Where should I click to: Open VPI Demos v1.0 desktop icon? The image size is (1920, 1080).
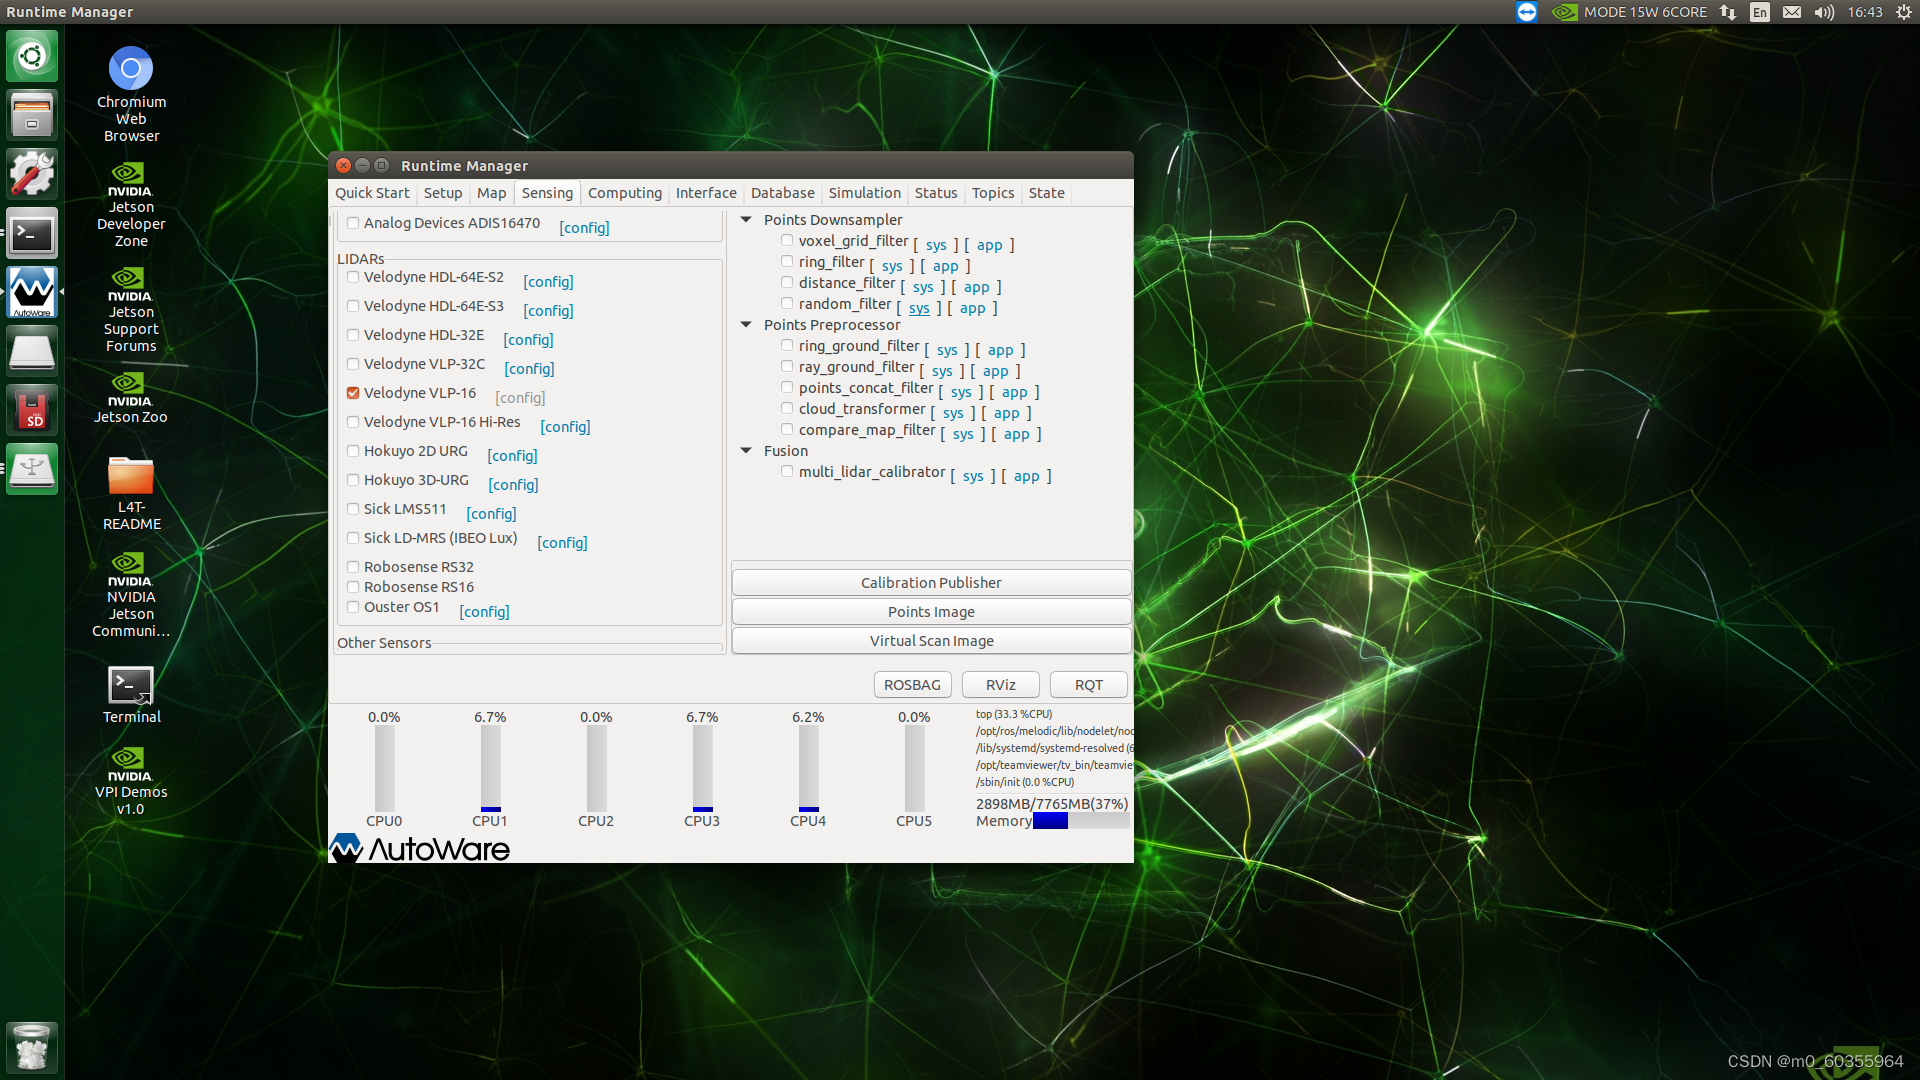[x=131, y=760]
